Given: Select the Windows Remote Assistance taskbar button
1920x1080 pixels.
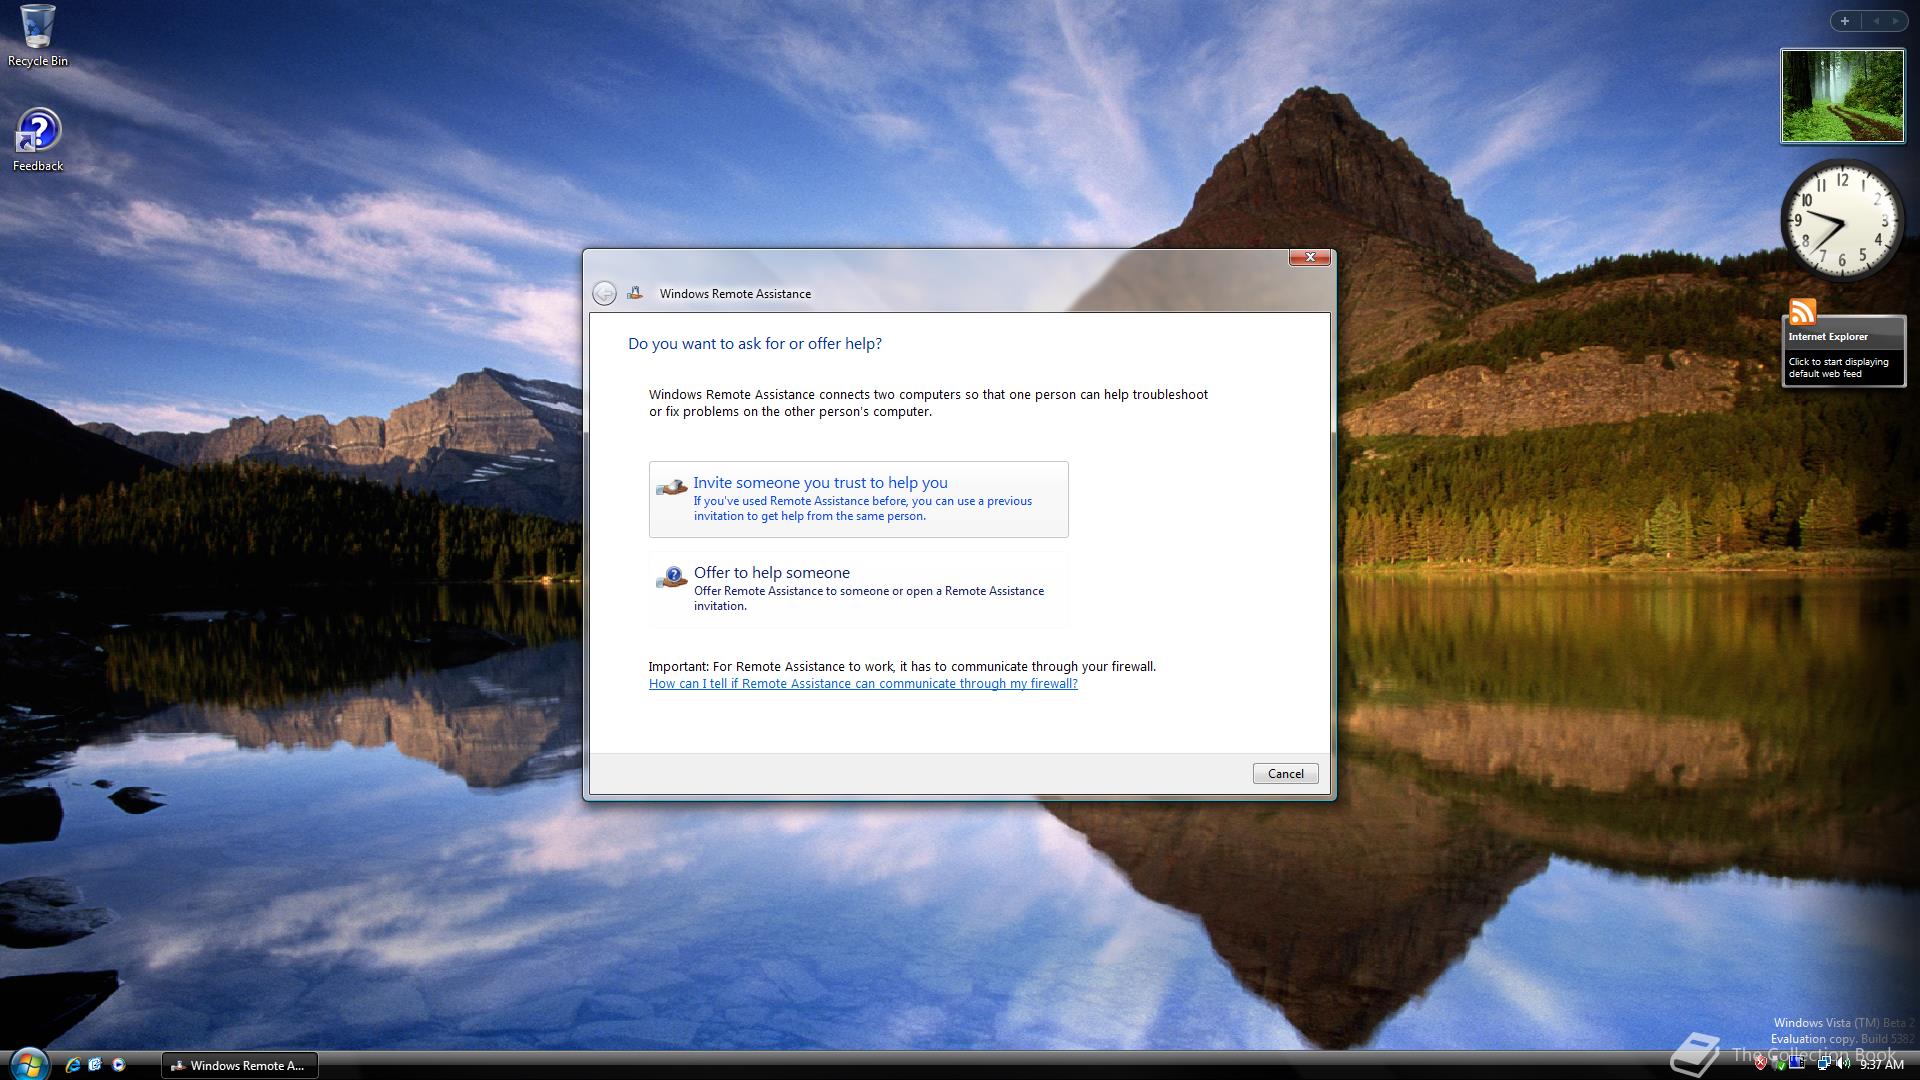Looking at the screenshot, I should coord(239,1065).
